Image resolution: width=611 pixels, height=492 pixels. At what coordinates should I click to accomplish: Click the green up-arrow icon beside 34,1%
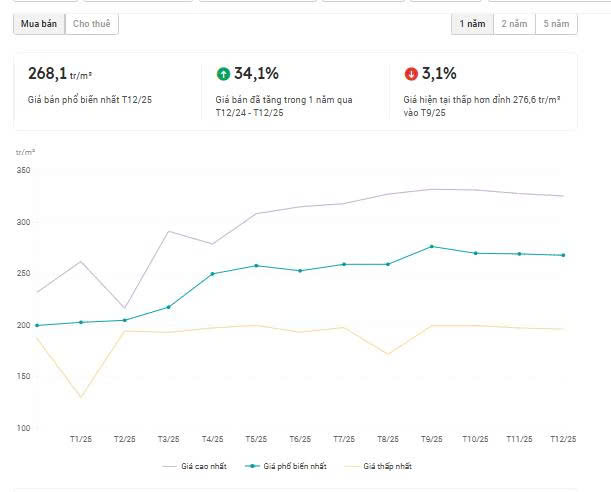223,73
